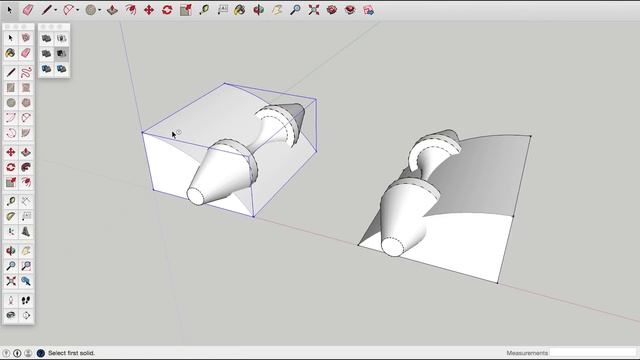Click the highlighted Subtract solid tool
The width and height of the screenshot is (640, 360).
62,53
